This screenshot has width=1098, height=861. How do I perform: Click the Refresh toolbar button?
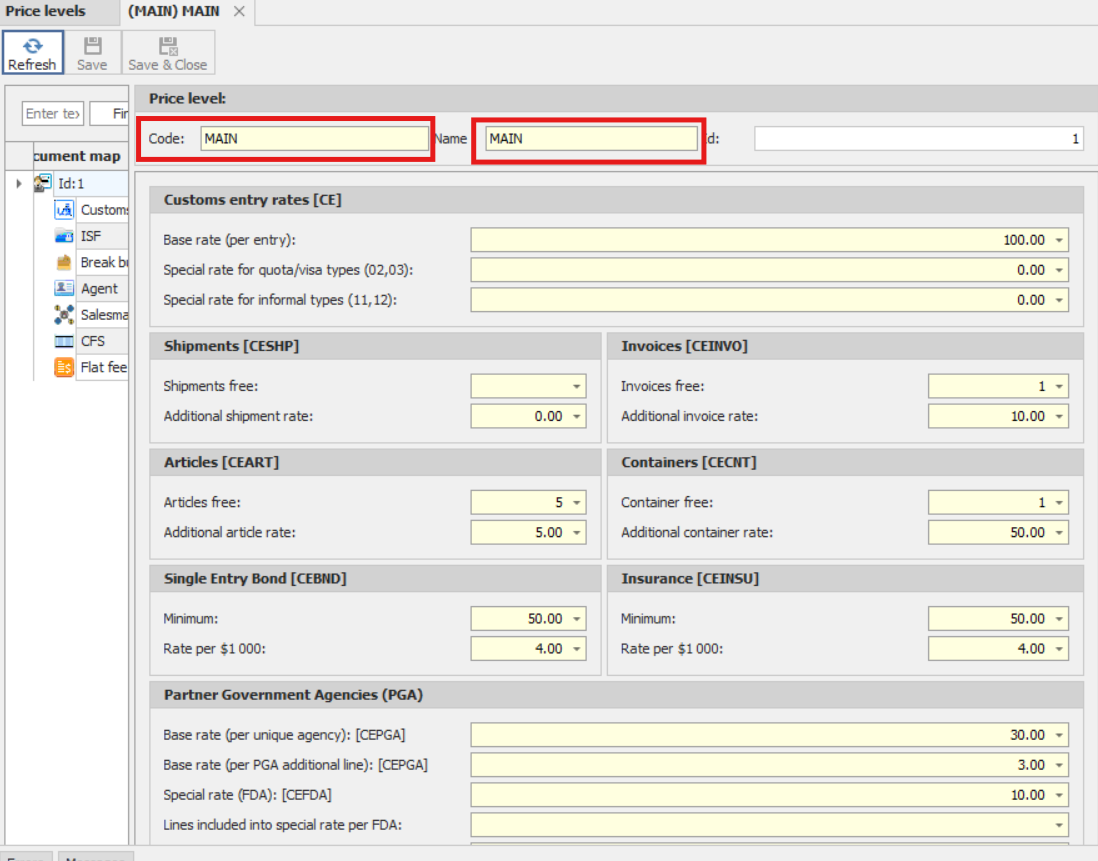32,53
